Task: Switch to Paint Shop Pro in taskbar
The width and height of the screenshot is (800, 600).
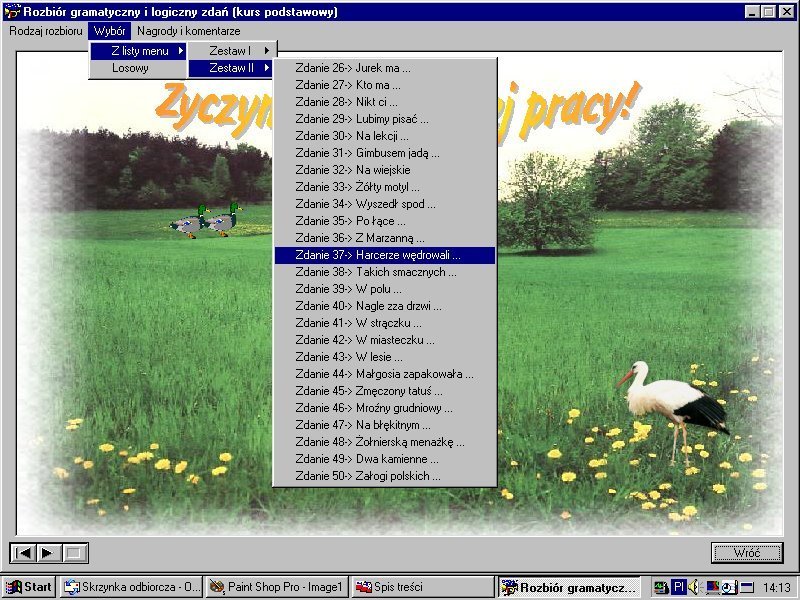Action: pyautogui.click(x=276, y=587)
